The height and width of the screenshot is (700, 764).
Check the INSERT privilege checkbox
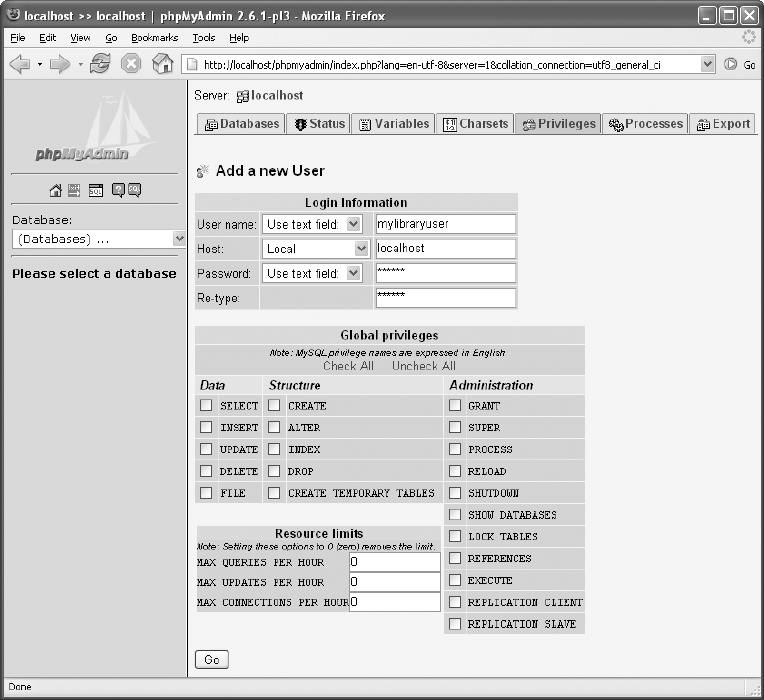pyautogui.click(x=206, y=427)
